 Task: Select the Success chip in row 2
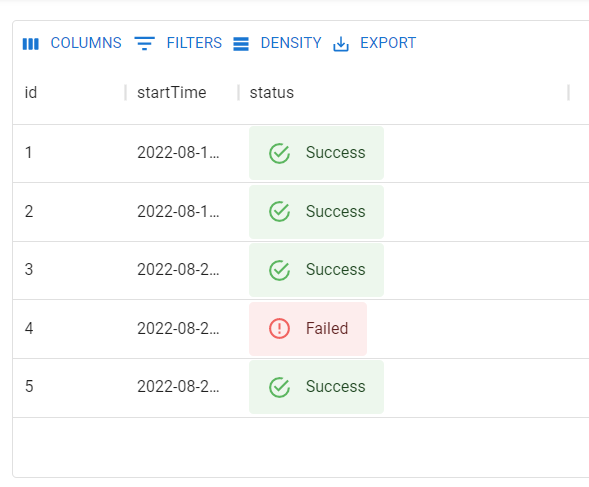[316, 212]
